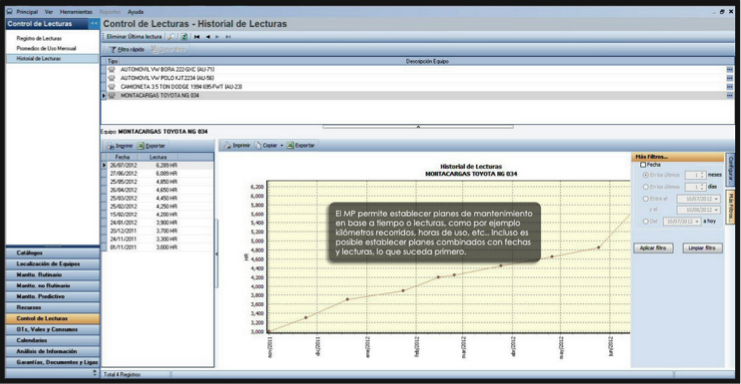
Task: Go to previous record navigation arrow
Action: coord(208,37)
